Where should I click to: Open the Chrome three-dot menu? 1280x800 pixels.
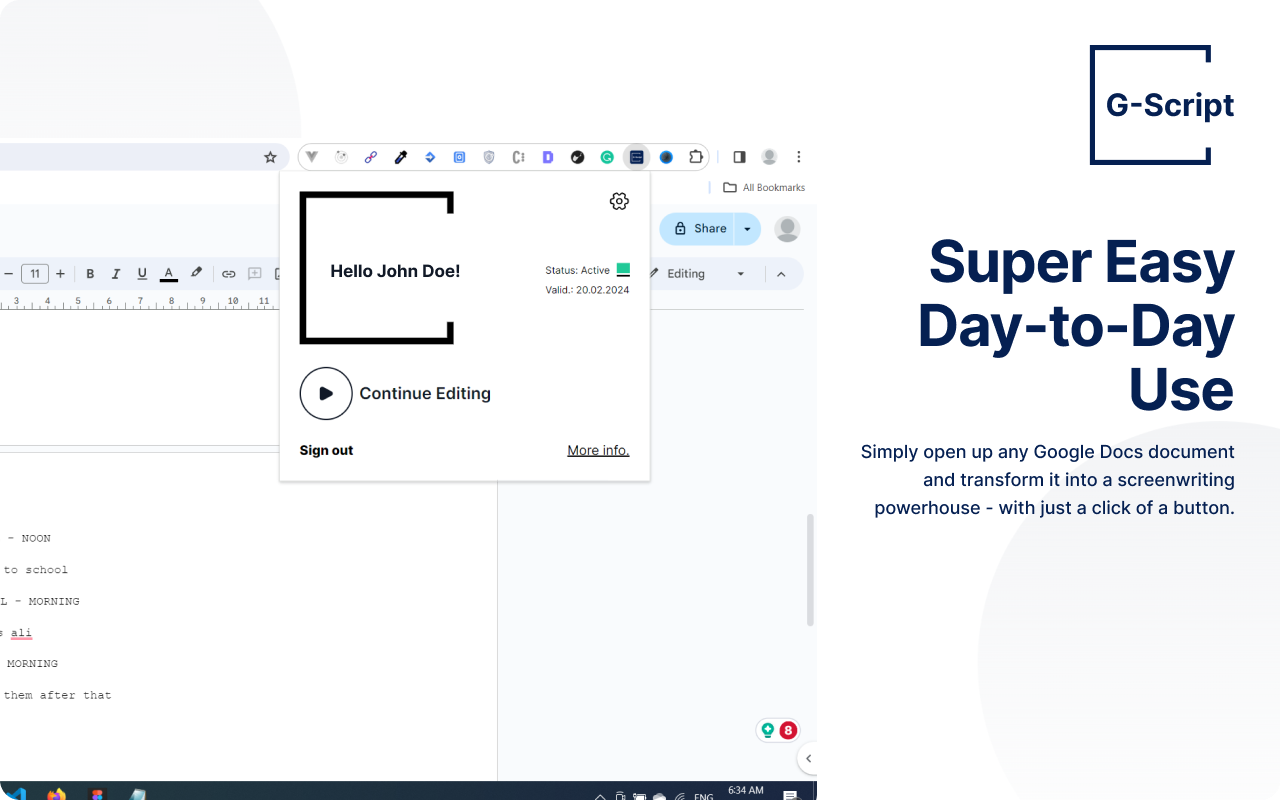point(798,157)
